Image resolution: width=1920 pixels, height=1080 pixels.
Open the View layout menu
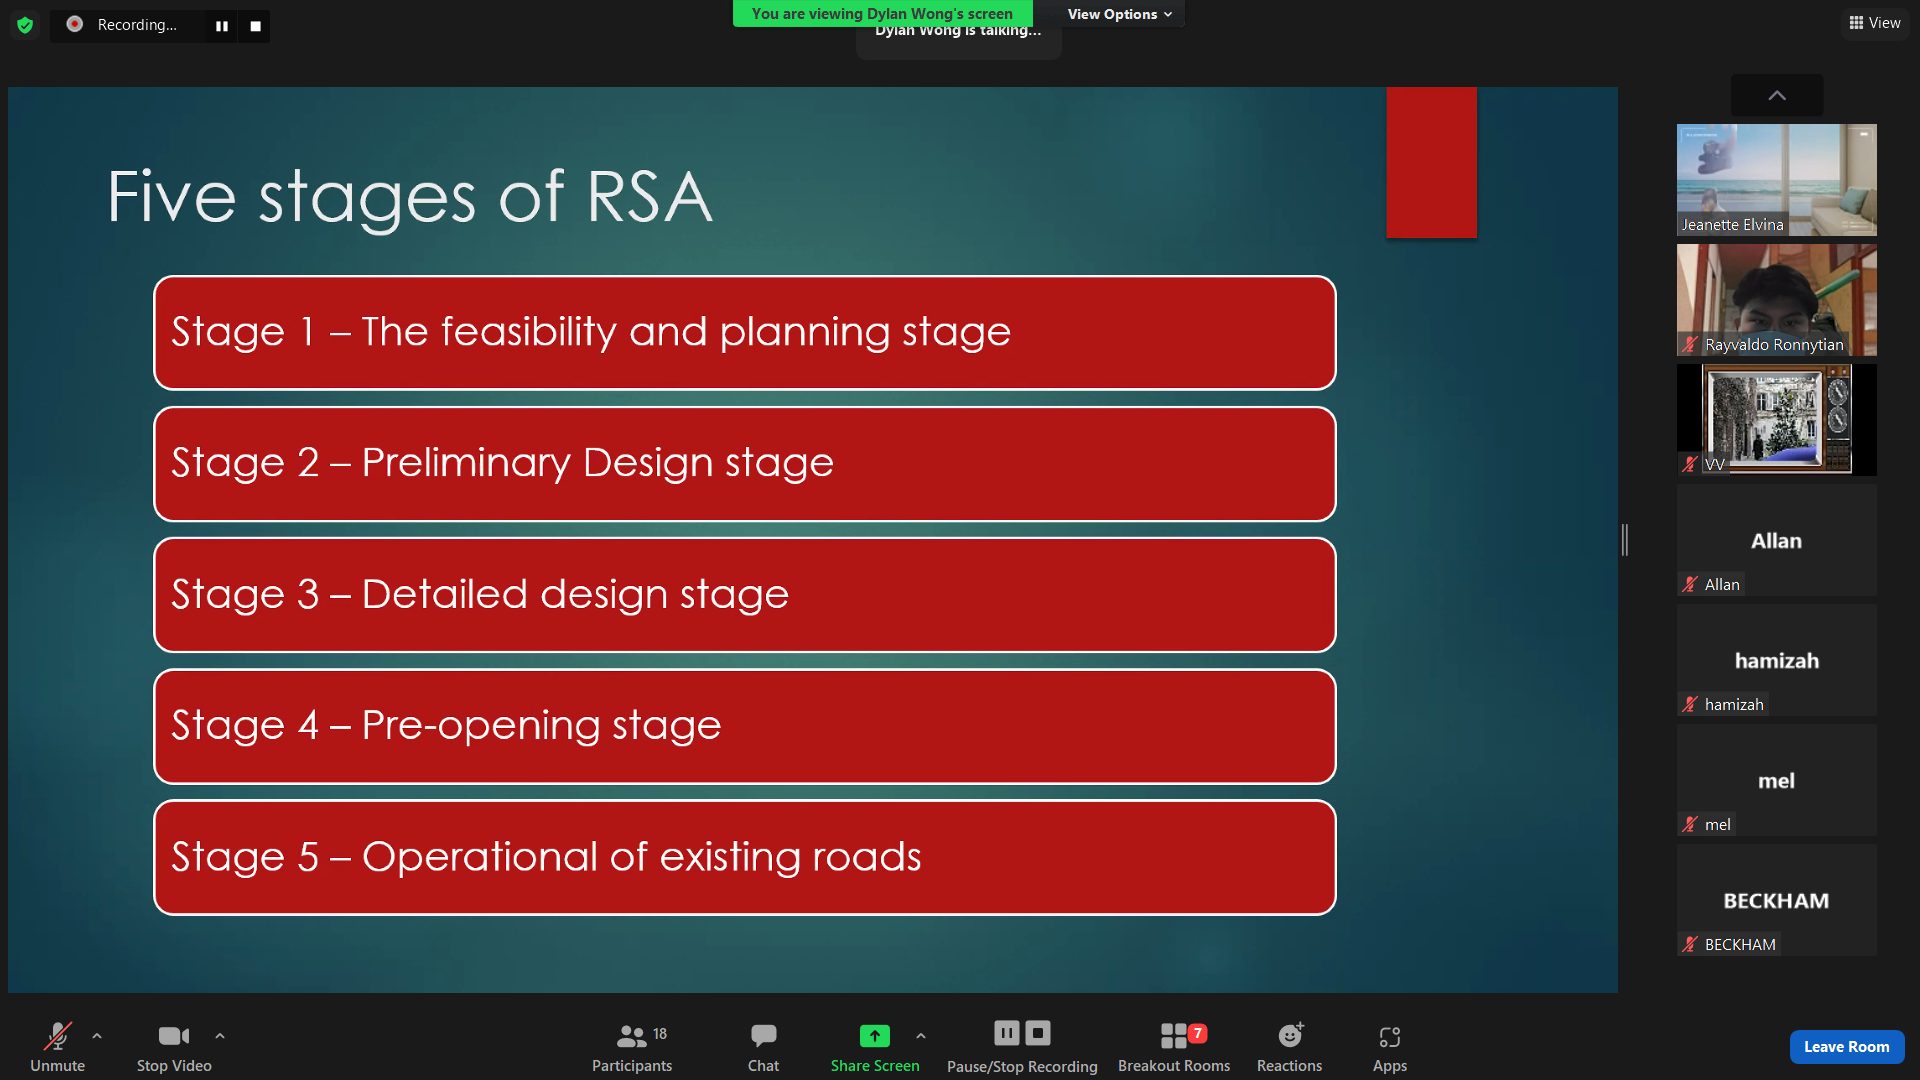coord(1875,23)
